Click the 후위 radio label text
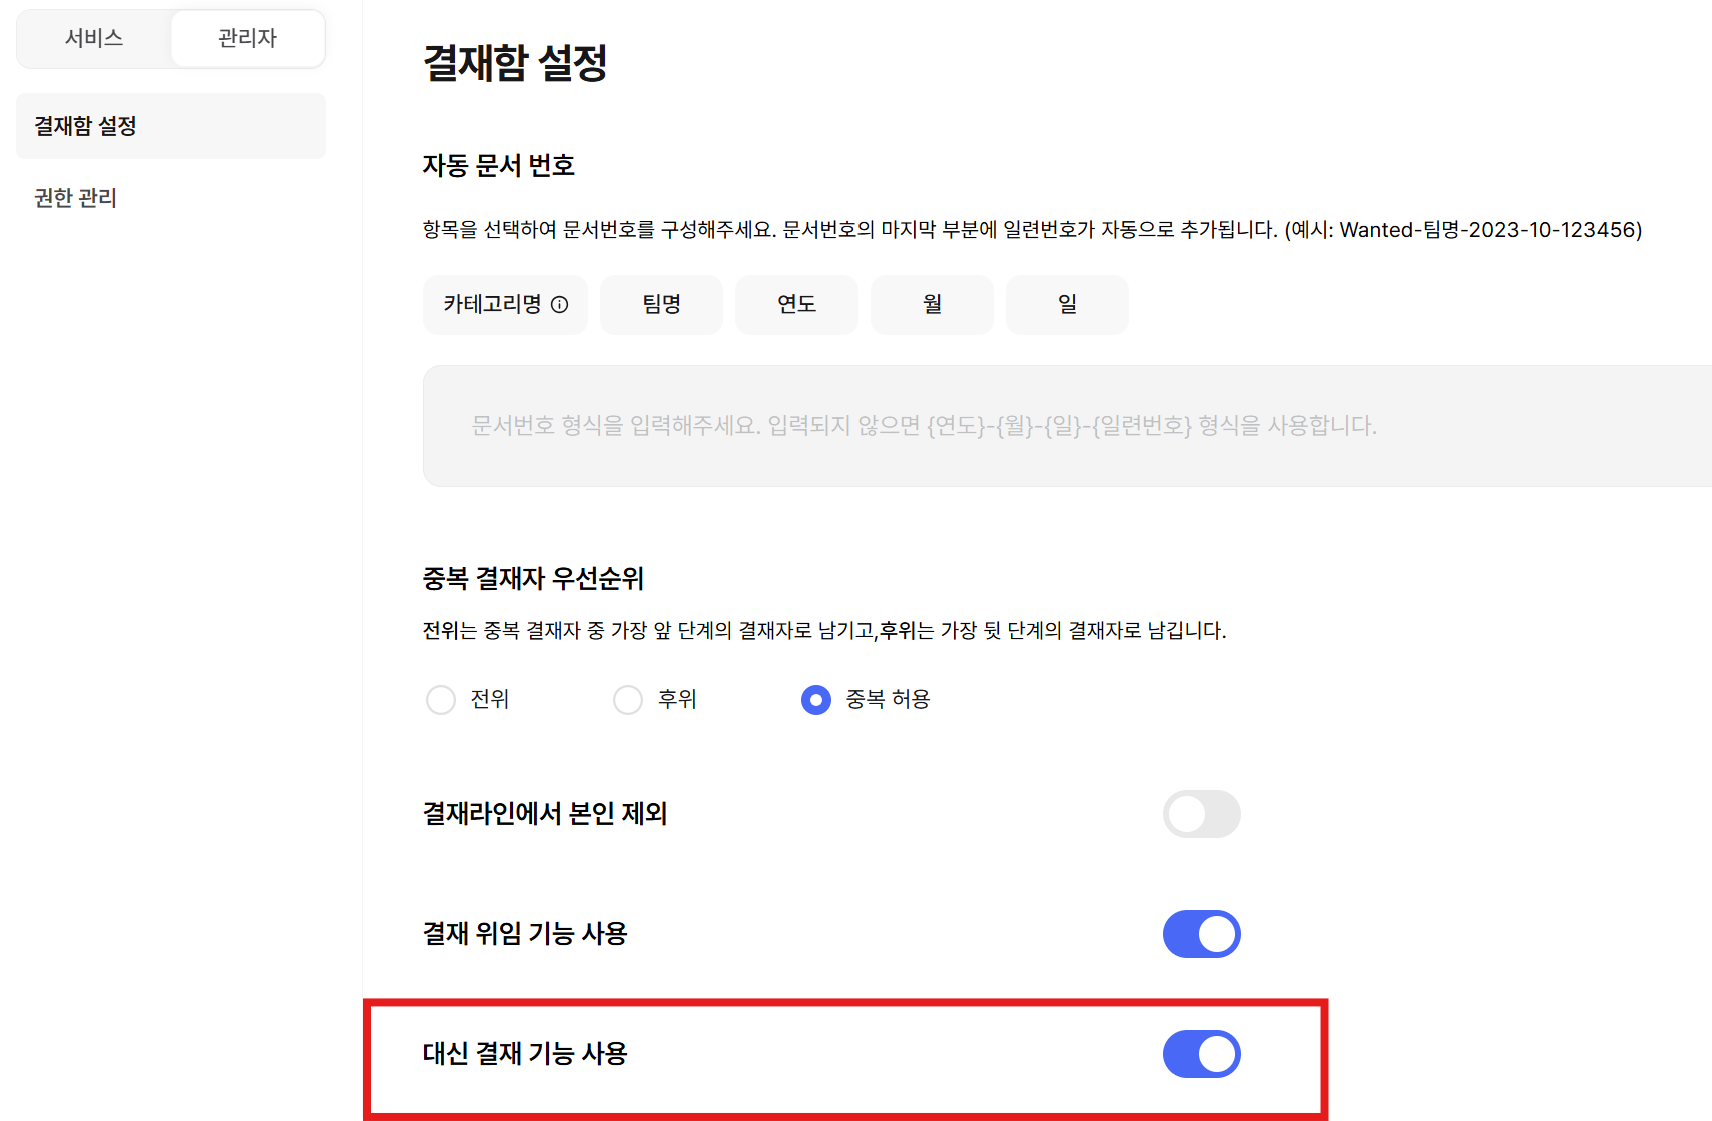1712x1121 pixels. coord(677,700)
